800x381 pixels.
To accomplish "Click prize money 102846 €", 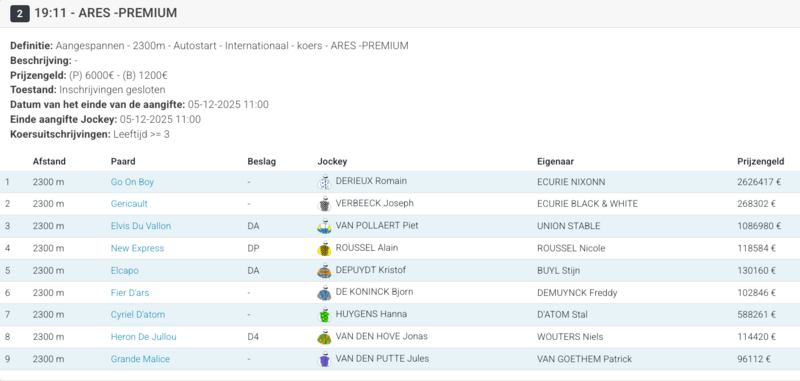I will pos(756,293).
